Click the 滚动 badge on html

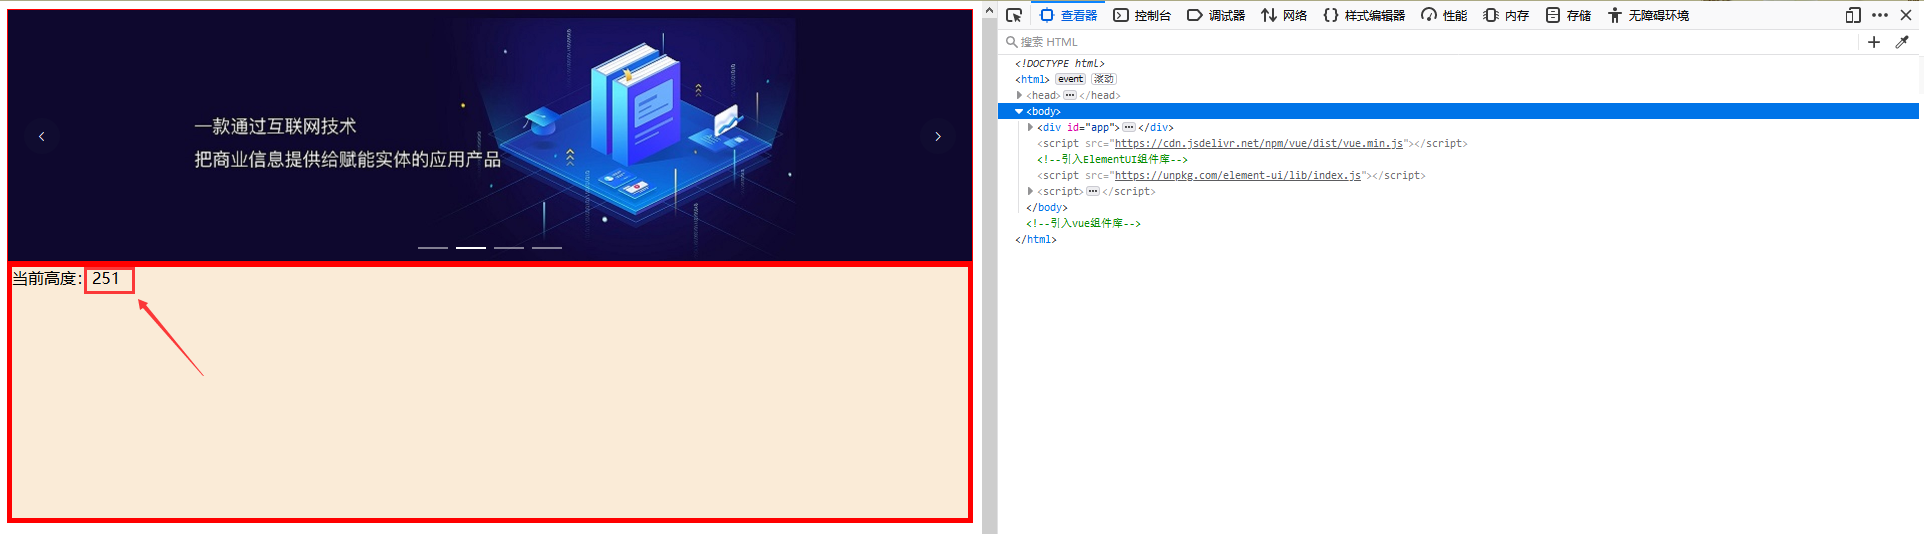pyautogui.click(x=1103, y=79)
